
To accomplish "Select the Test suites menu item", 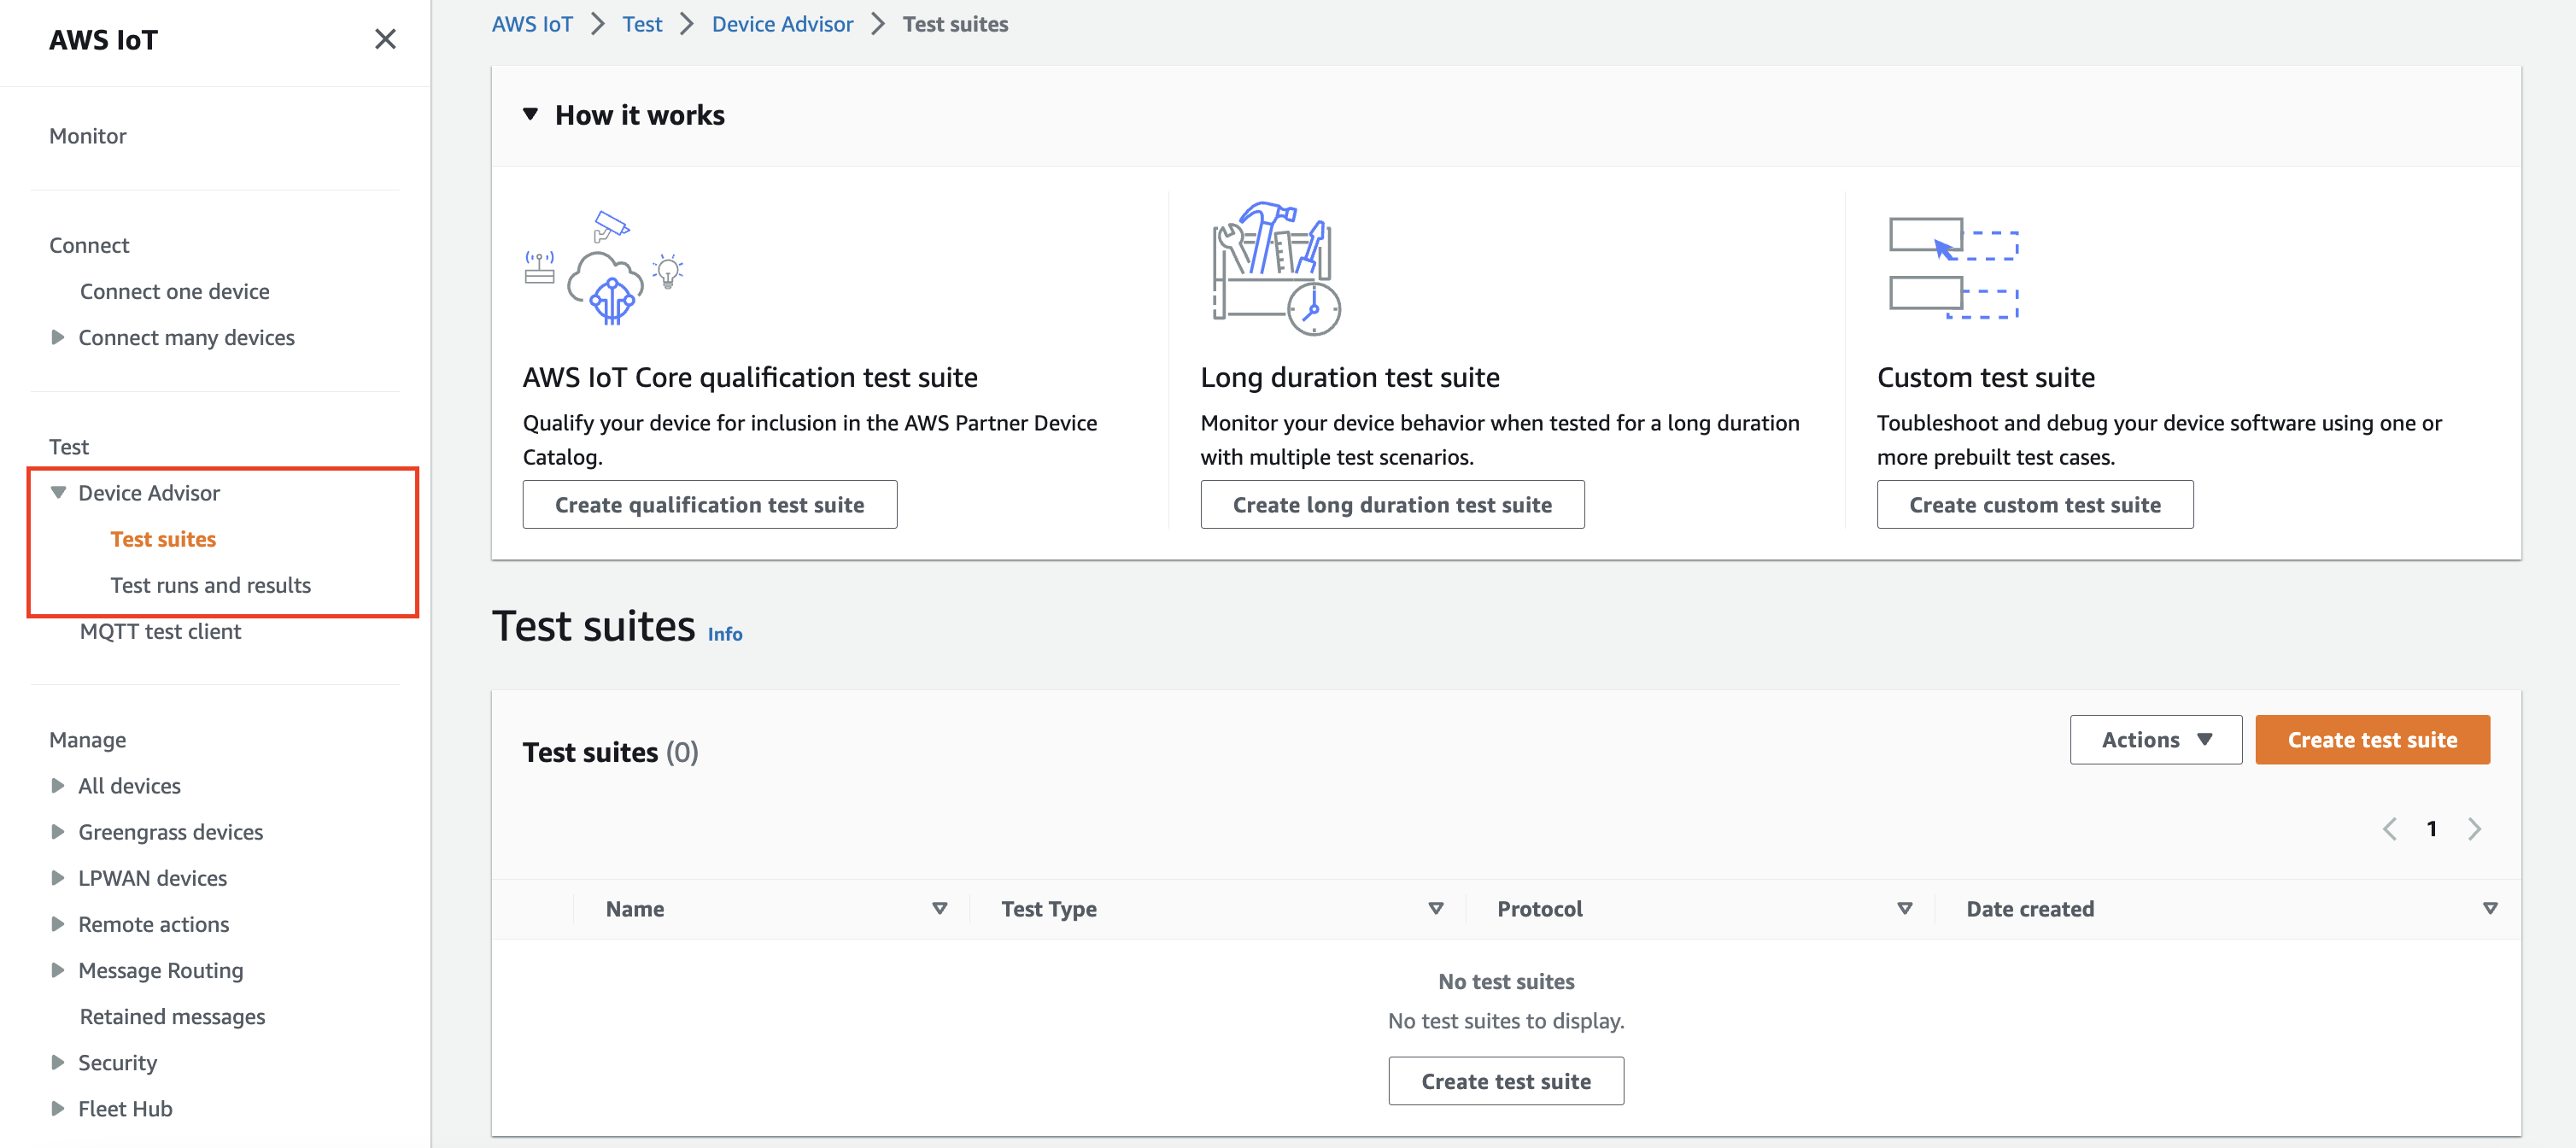I will click(161, 537).
